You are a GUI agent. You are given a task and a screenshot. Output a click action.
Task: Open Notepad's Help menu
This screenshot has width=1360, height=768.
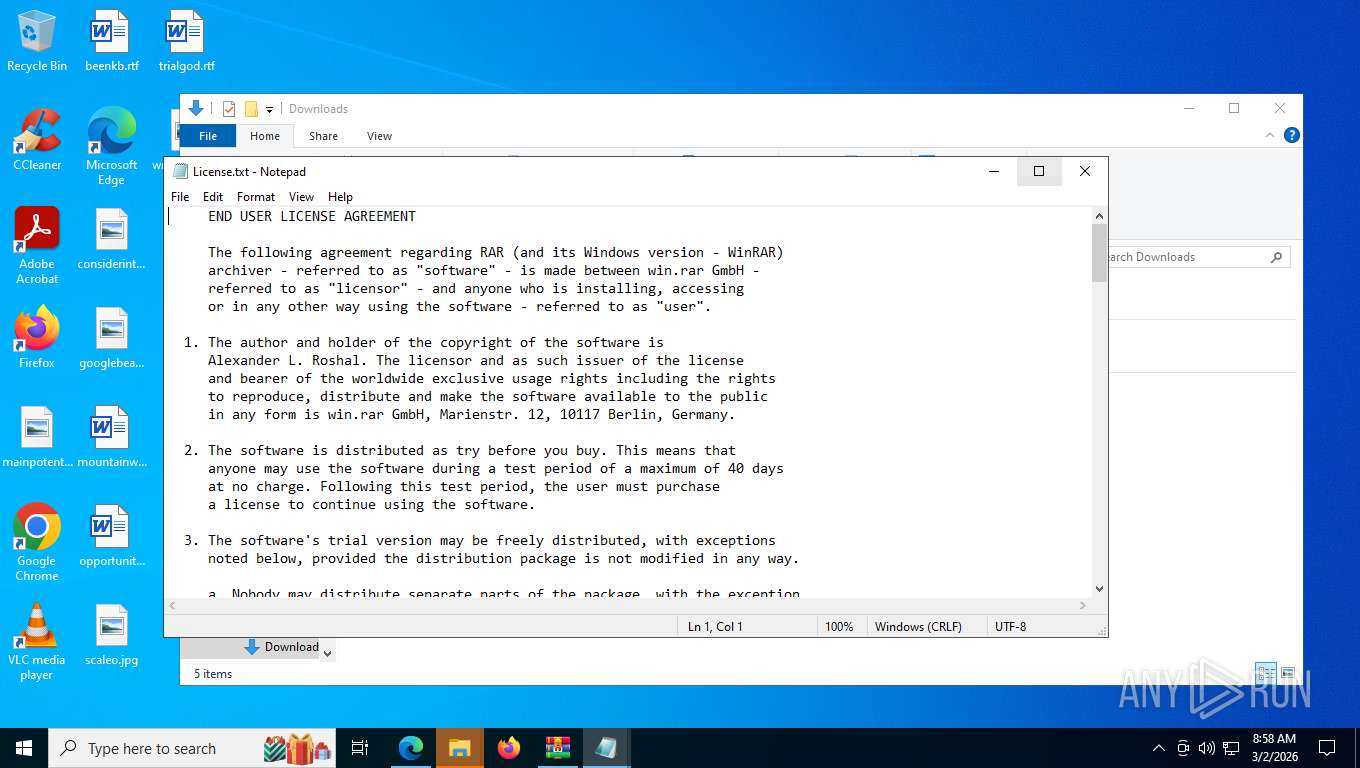coord(341,197)
